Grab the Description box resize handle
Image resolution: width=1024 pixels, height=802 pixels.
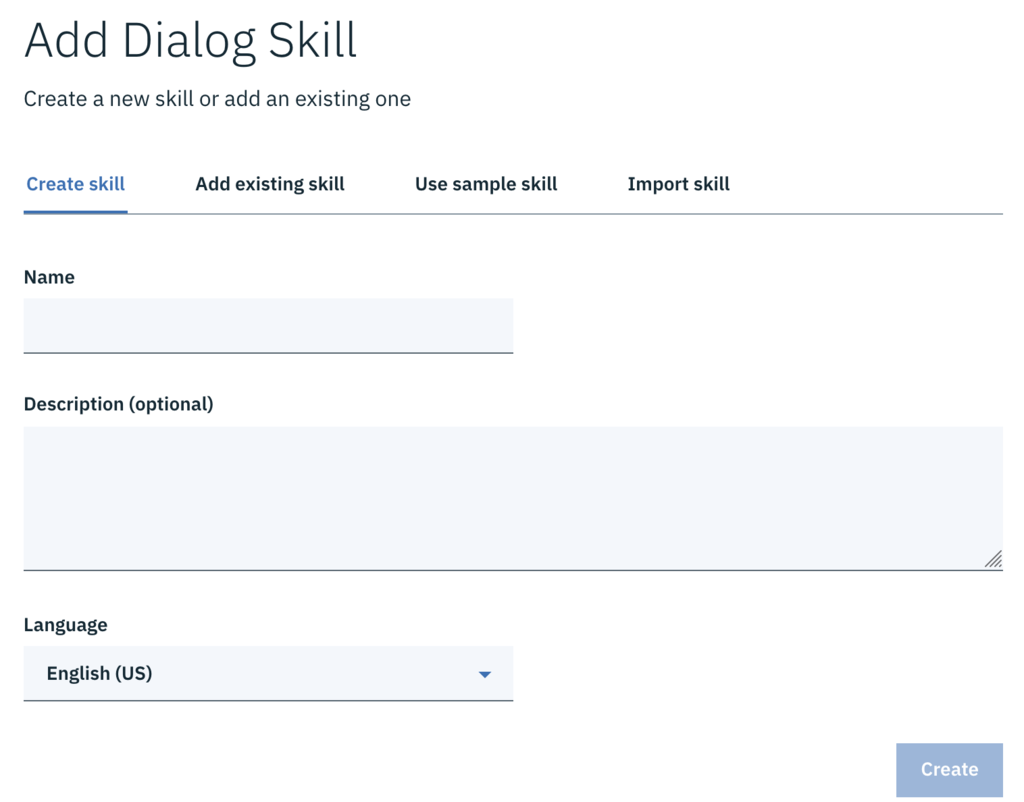pos(993,559)
